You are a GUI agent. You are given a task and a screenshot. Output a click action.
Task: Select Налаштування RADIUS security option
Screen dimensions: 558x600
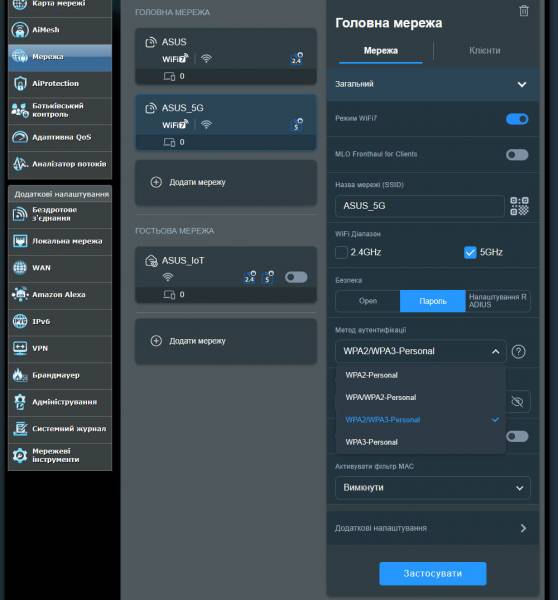click(x=498, y=301)
